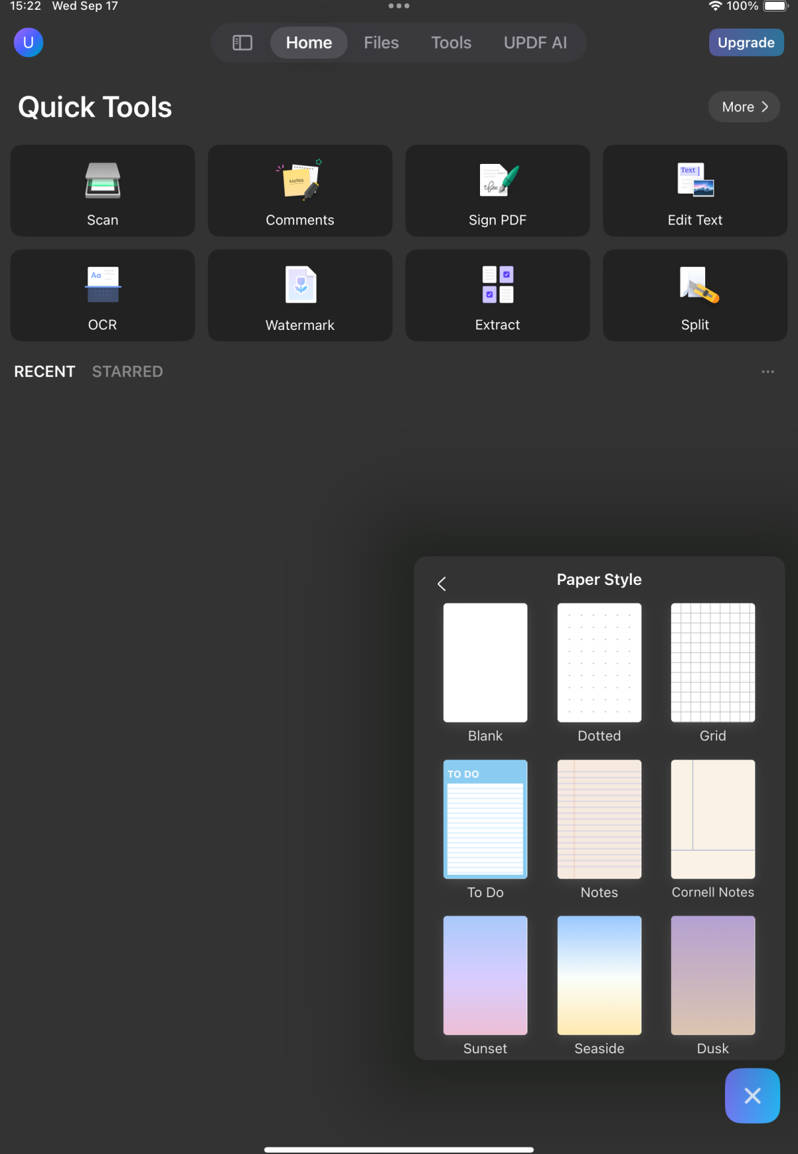This screenshot has height=1154, width=798.
Task: Switch to the Home tab
Action: 308,43
